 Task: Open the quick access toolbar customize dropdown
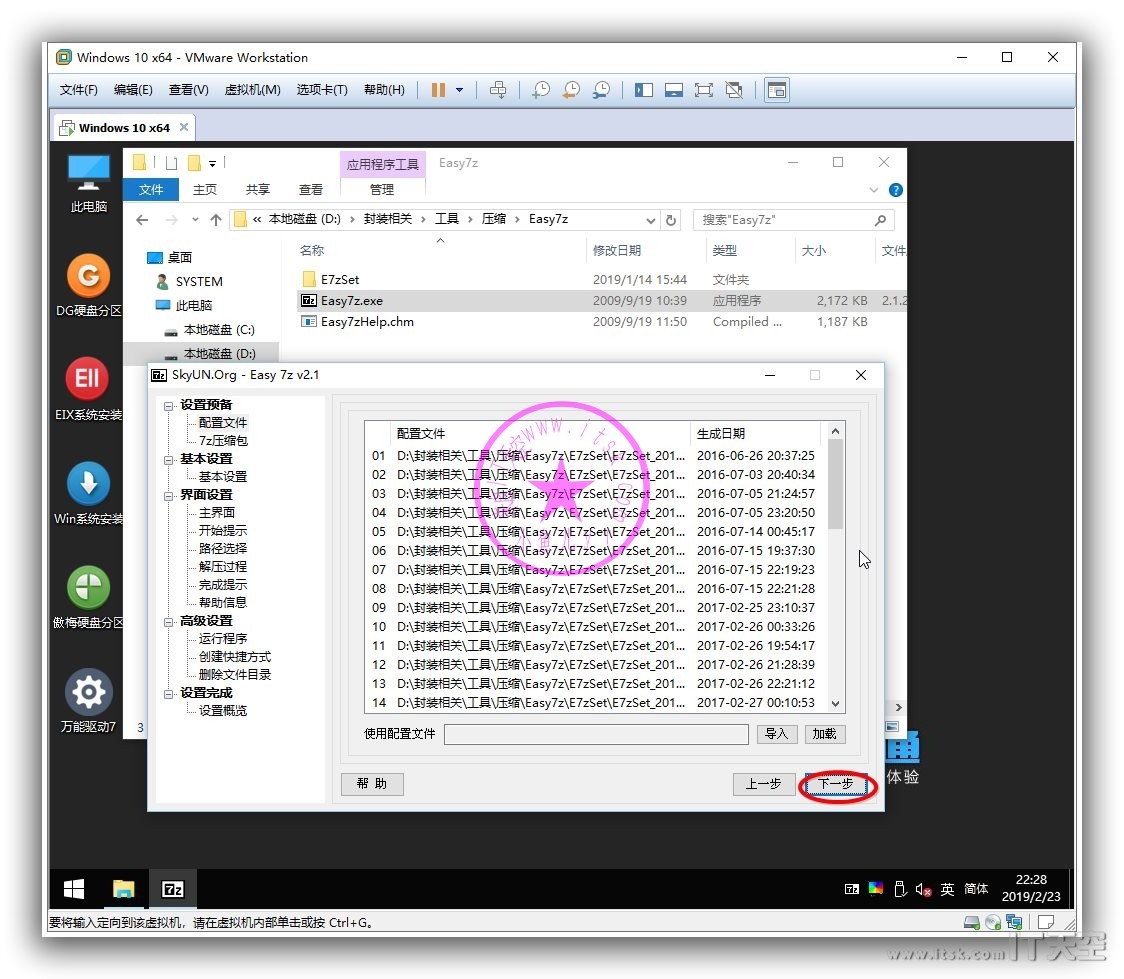[x=212, y=163]
